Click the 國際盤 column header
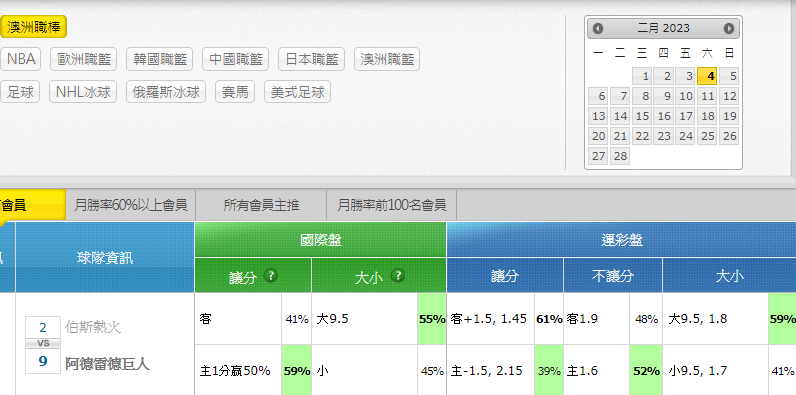The width and height of the screenshot is (796, 395). (x=320, y=240)
